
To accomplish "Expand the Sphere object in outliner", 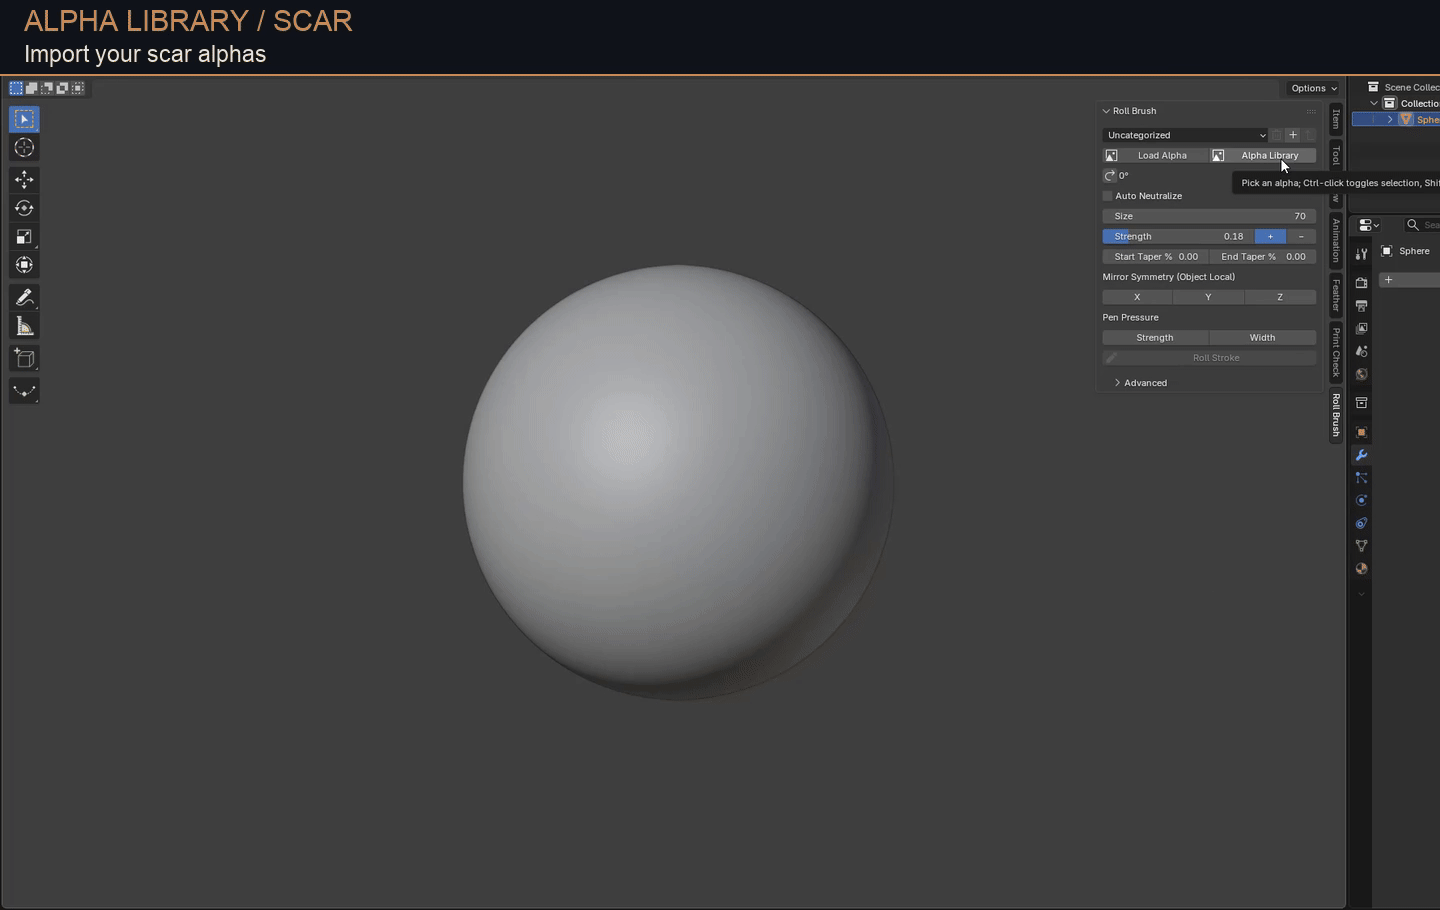I will (x=1390, y=120).
